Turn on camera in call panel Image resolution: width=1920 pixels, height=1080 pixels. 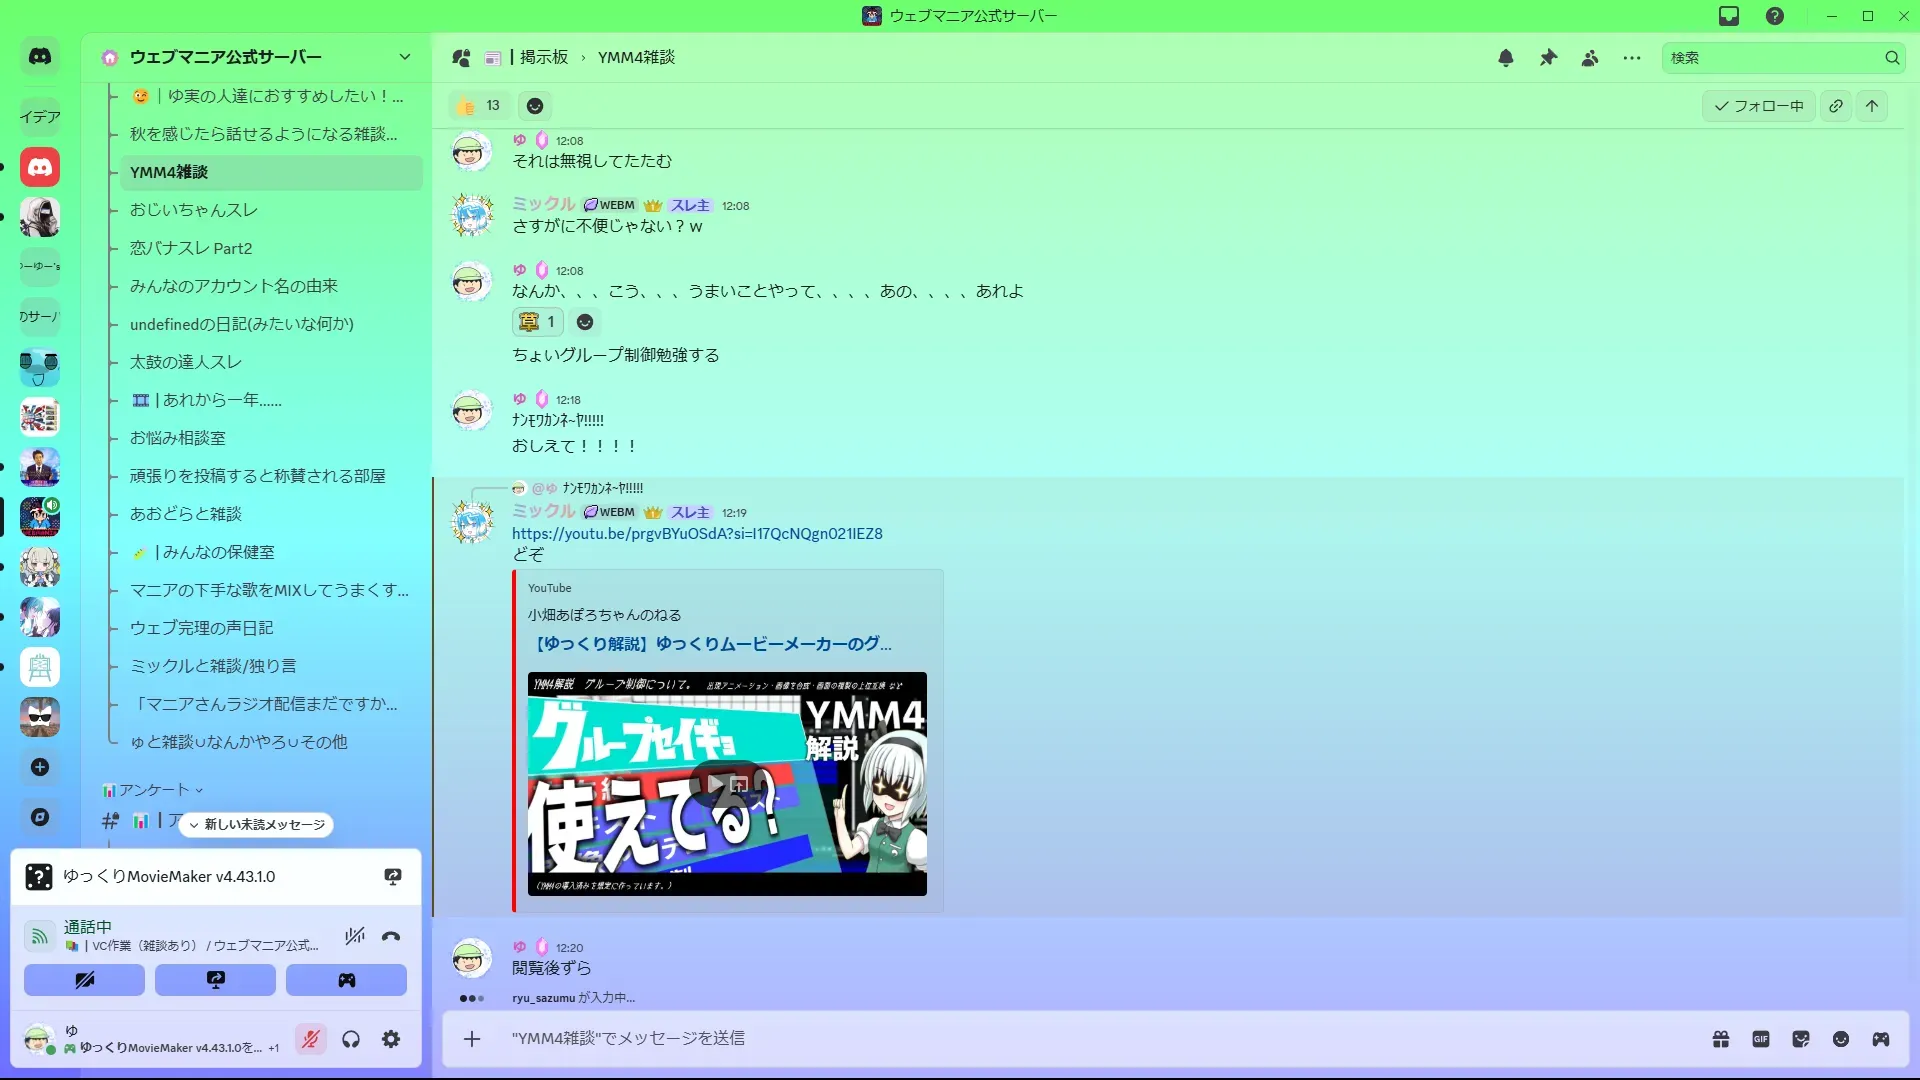pos(85,980)
